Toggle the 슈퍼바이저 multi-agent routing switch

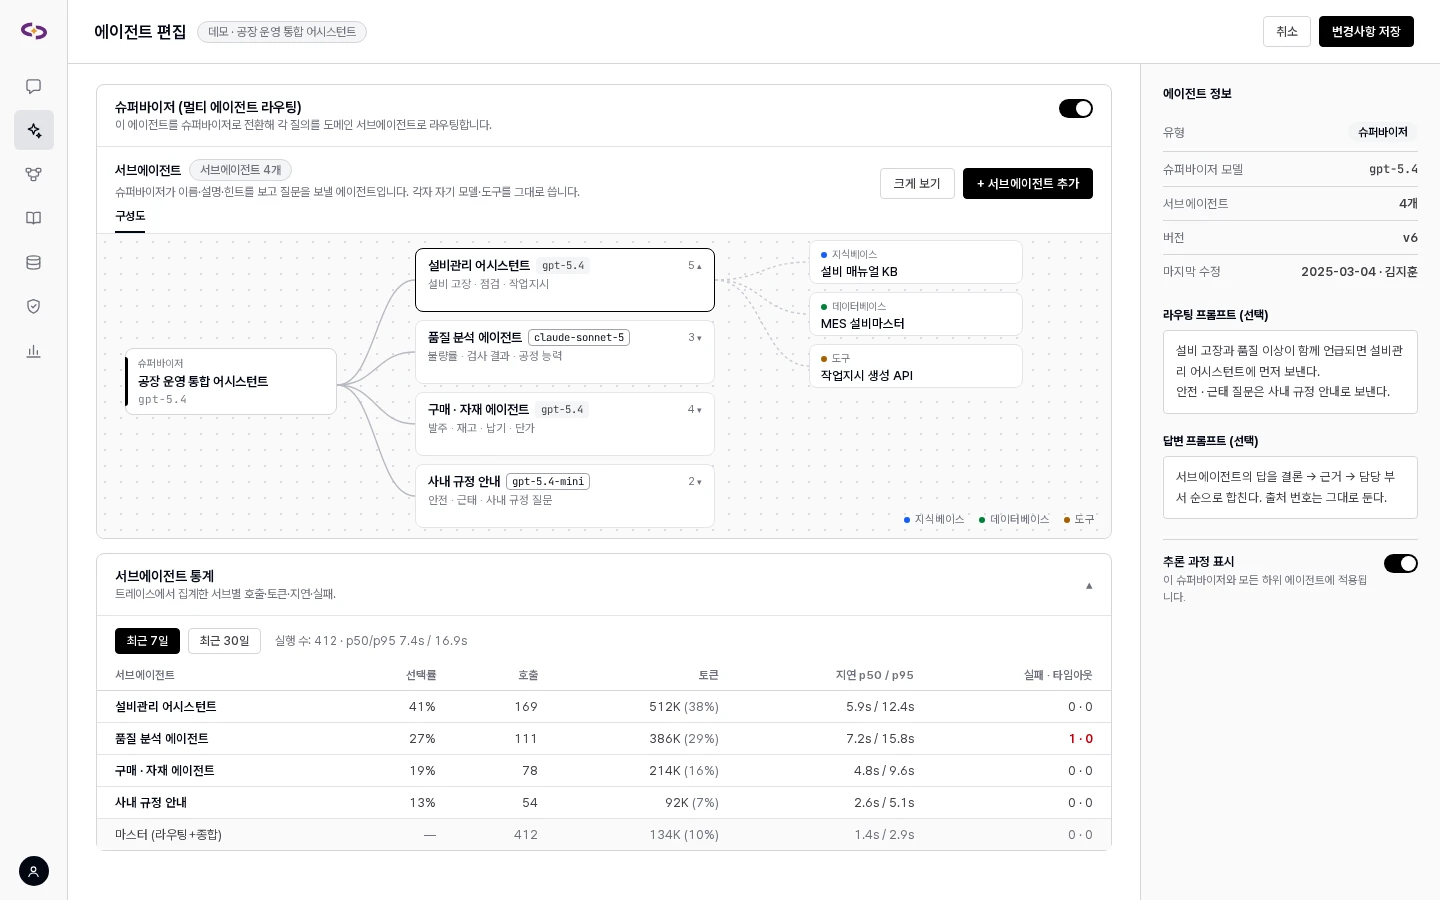pyautogui.click(x=1076, y=108)
